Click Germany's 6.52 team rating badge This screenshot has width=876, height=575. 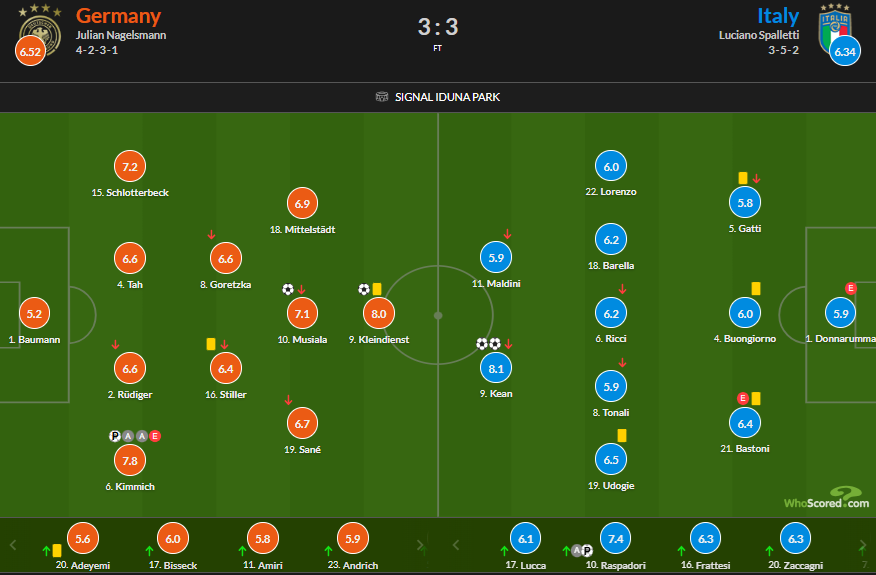click(30, 51)
